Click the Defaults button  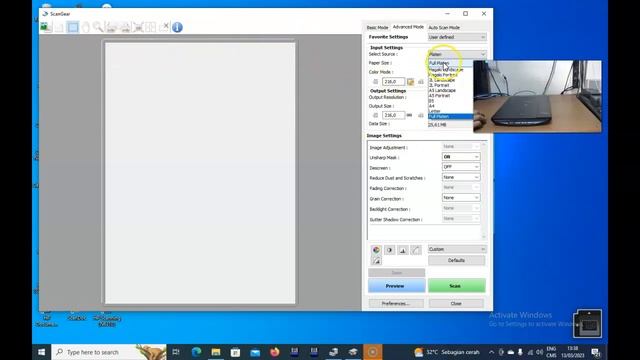tap(457, 260)
